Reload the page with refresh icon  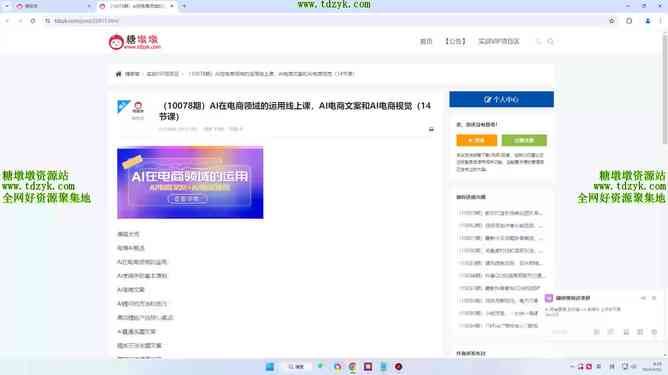point(33,20)
